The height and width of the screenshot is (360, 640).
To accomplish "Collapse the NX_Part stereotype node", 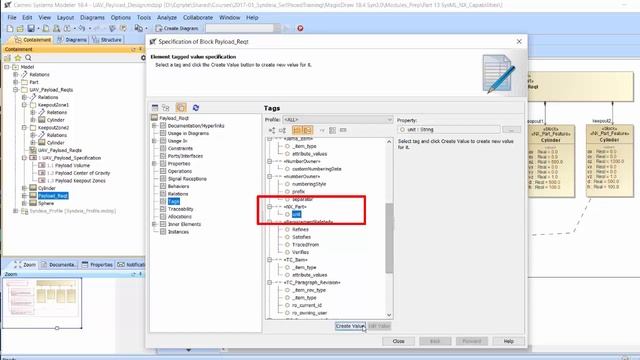I will (270, 207).
